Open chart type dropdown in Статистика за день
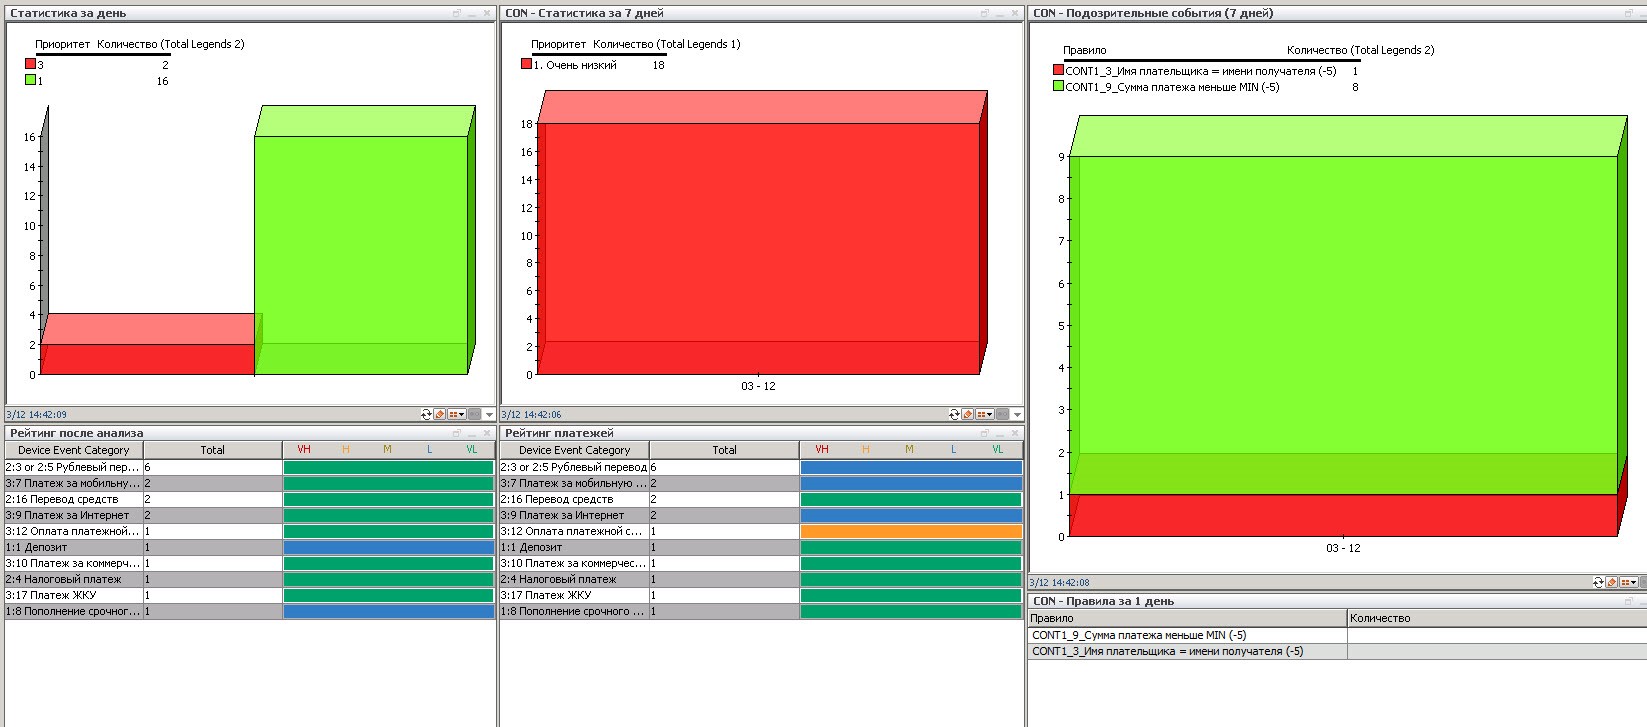The height and width of the screenshot is (727, 1647). click(x=456, y=414)
